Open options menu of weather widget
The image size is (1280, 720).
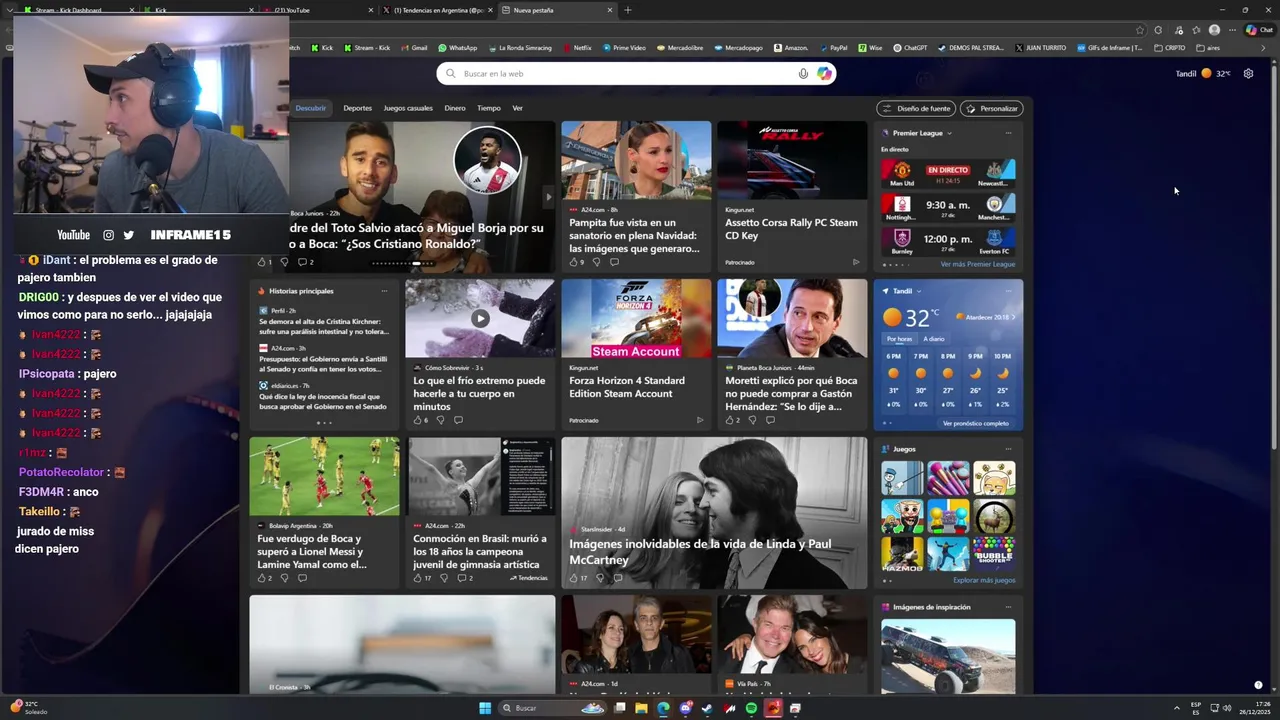(1008, 291)
